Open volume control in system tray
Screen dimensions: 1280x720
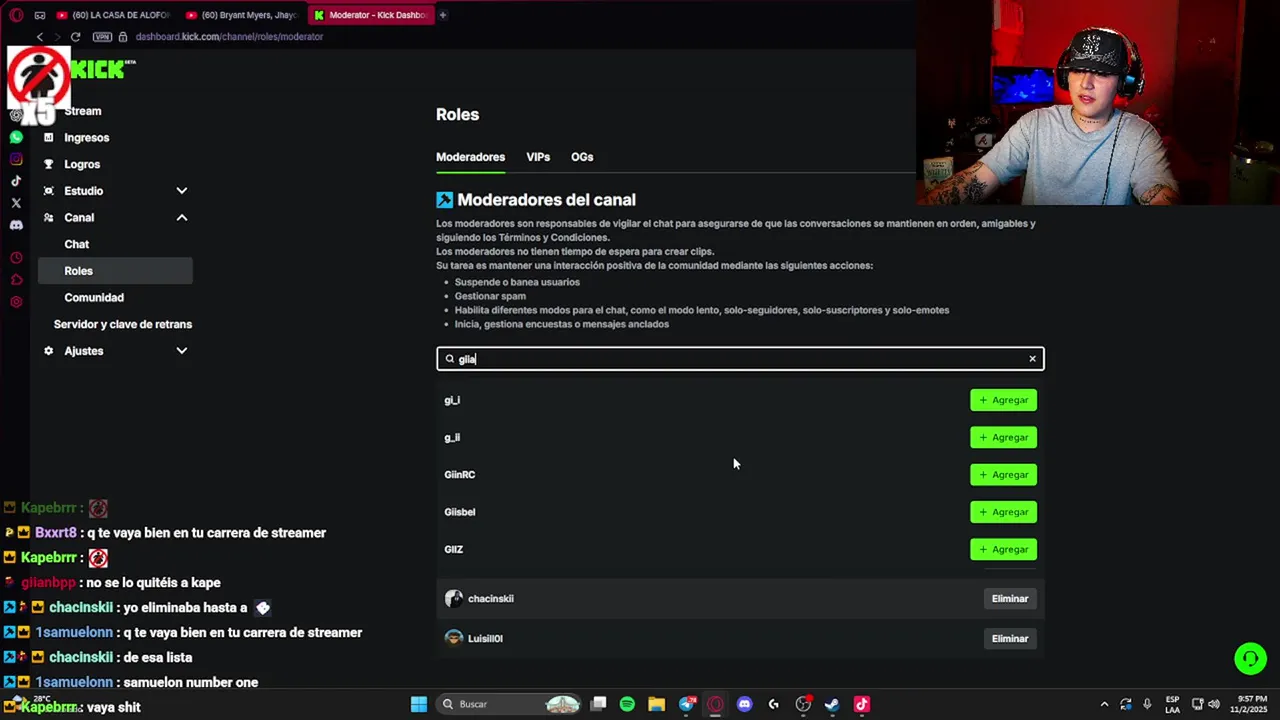1214,704
